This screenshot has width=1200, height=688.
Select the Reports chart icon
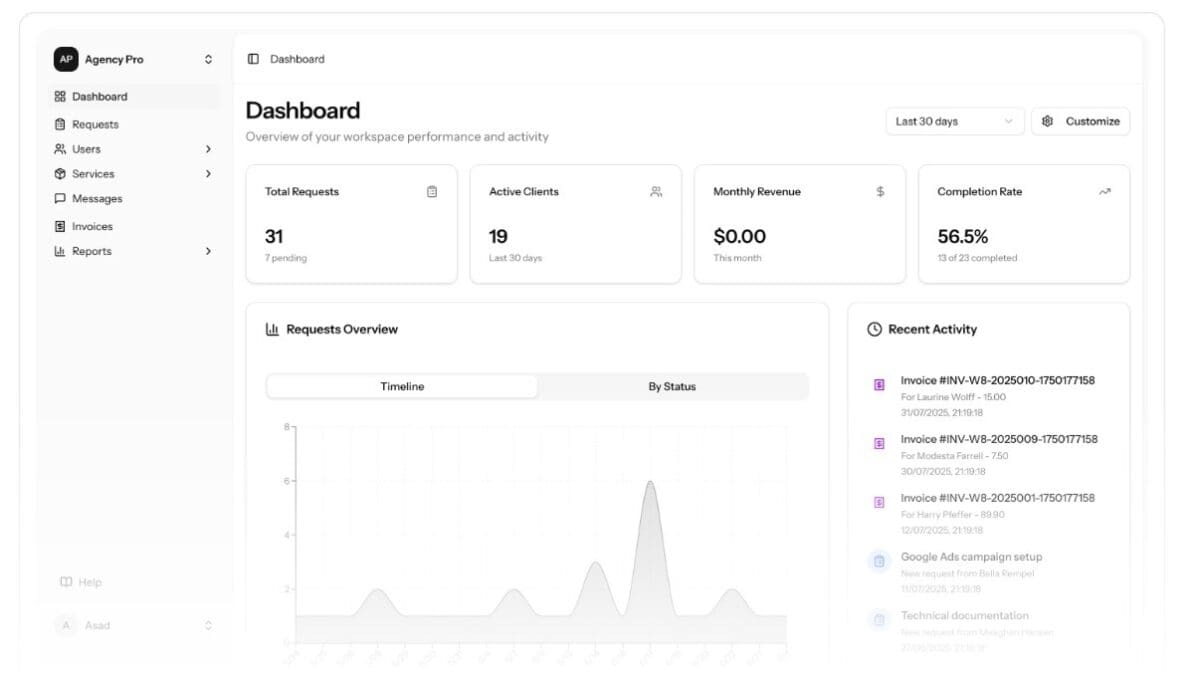pyautogui.click(x=58, y=251)
